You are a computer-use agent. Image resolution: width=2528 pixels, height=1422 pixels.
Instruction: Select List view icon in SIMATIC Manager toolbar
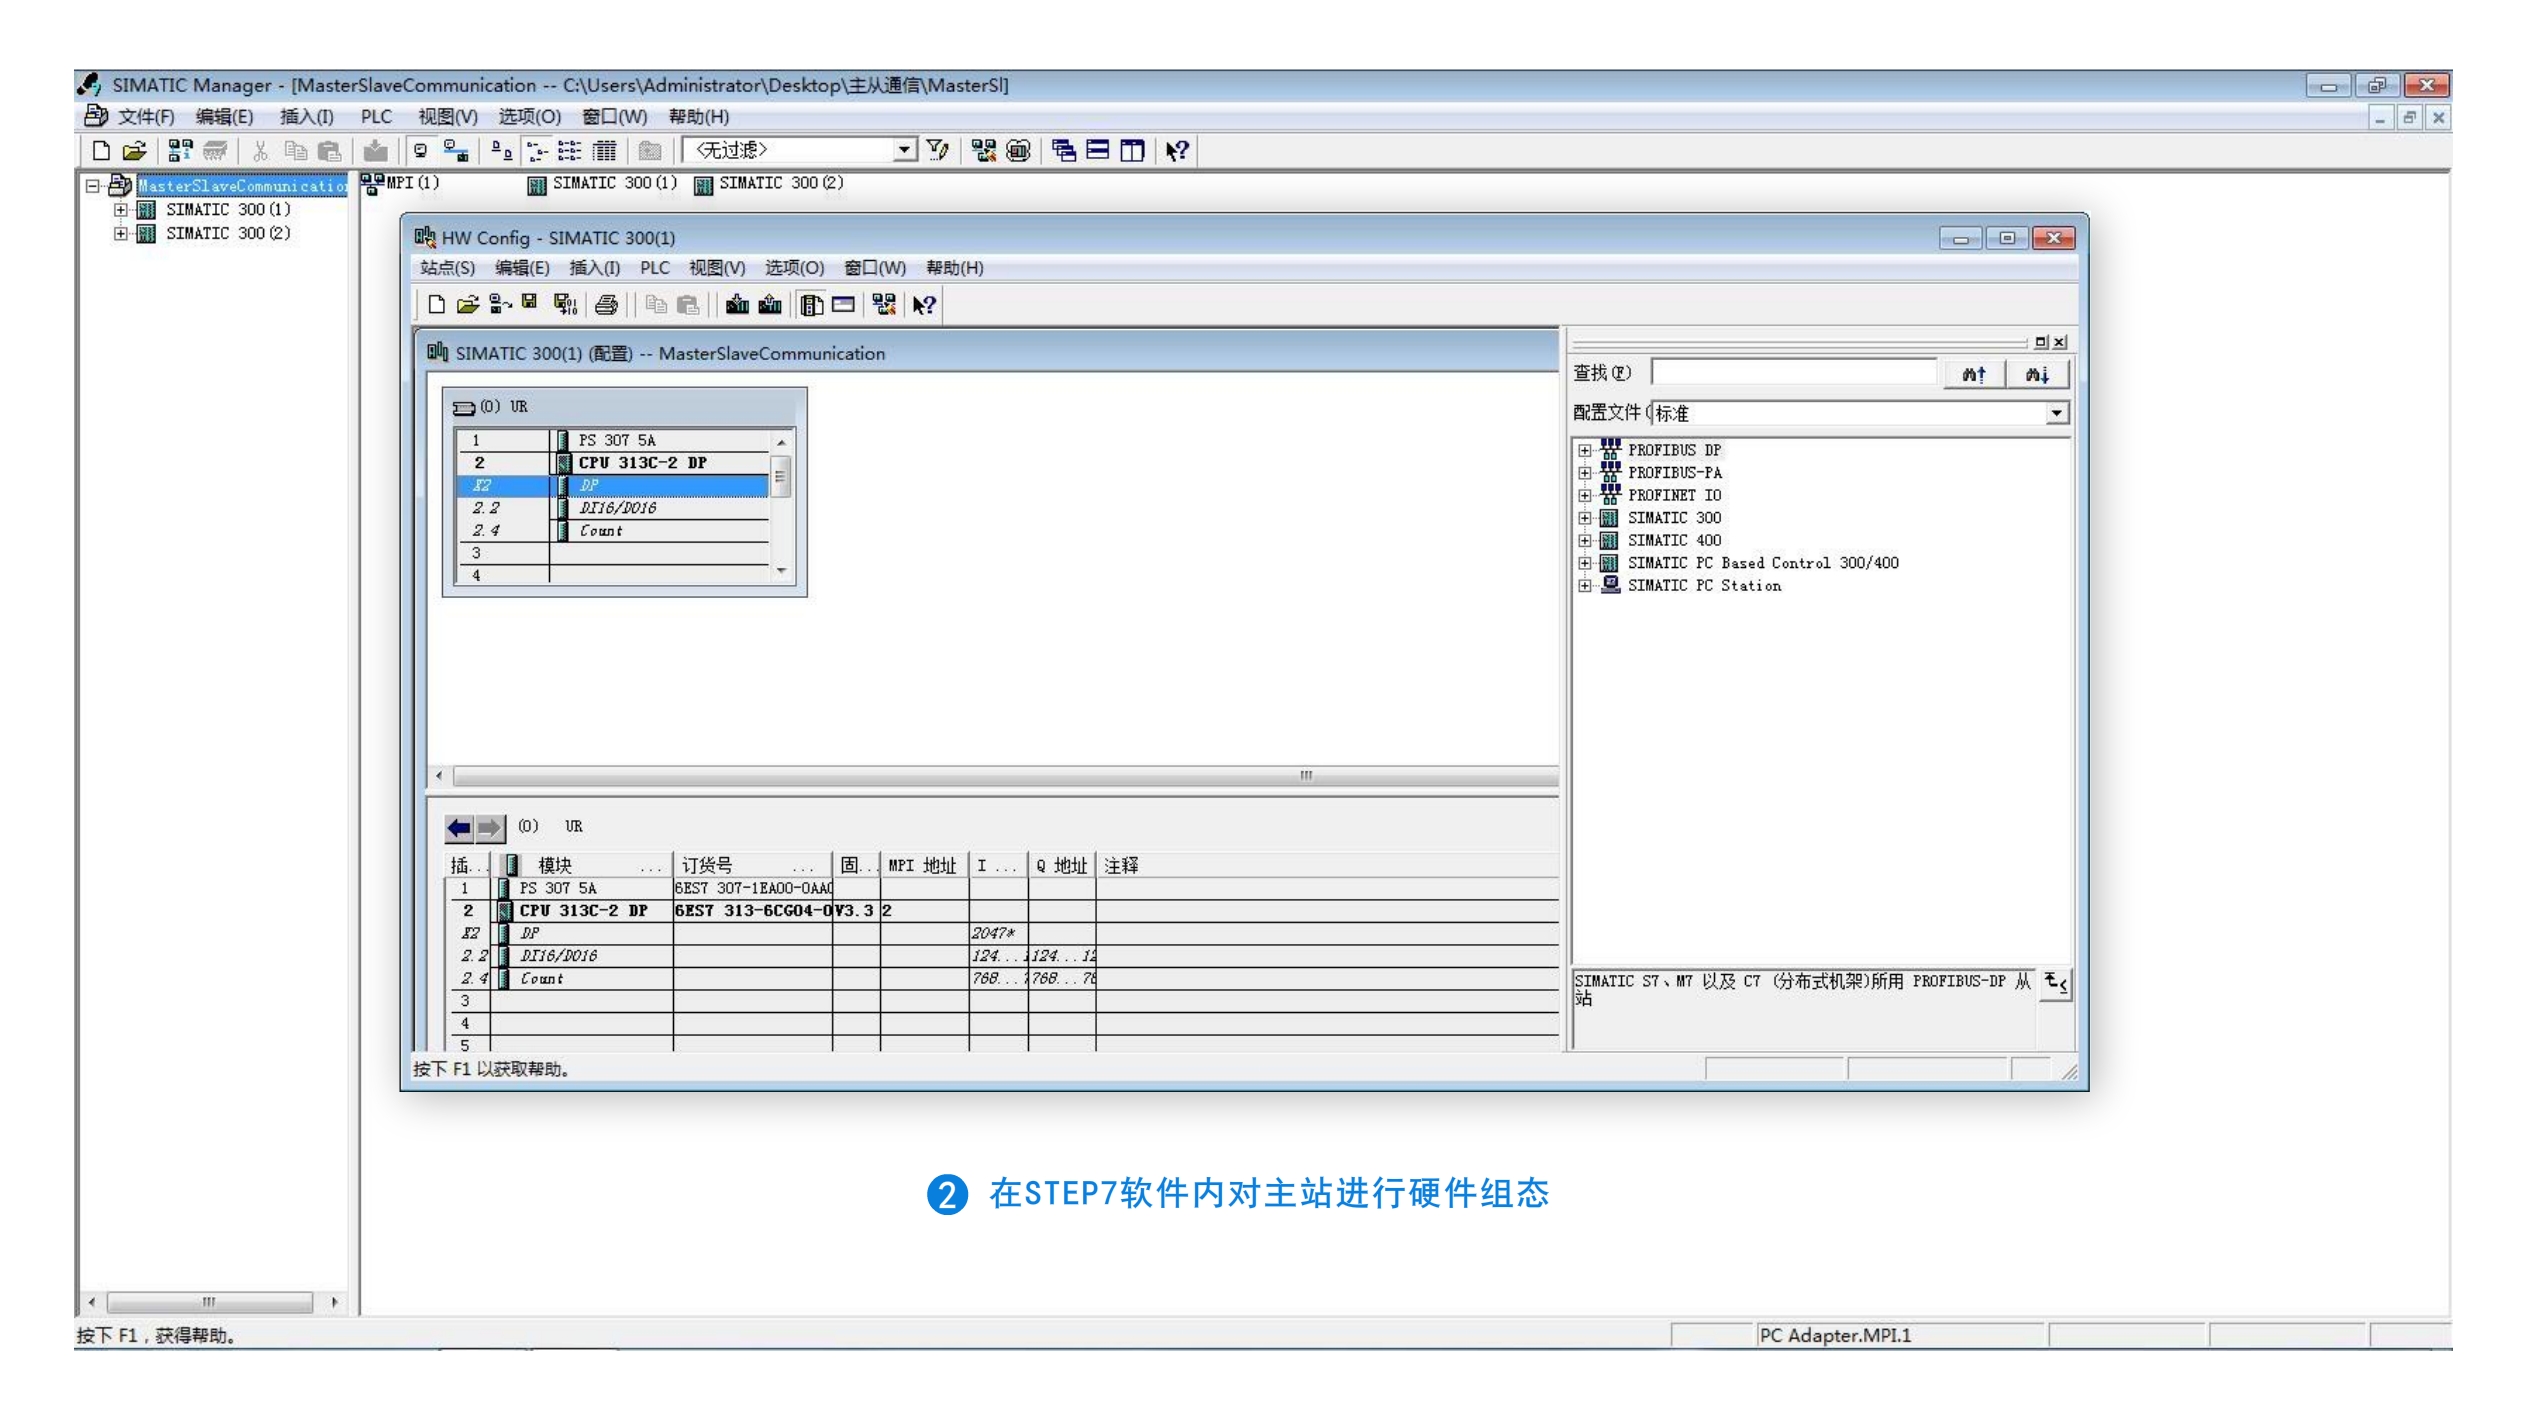(569, 151)
